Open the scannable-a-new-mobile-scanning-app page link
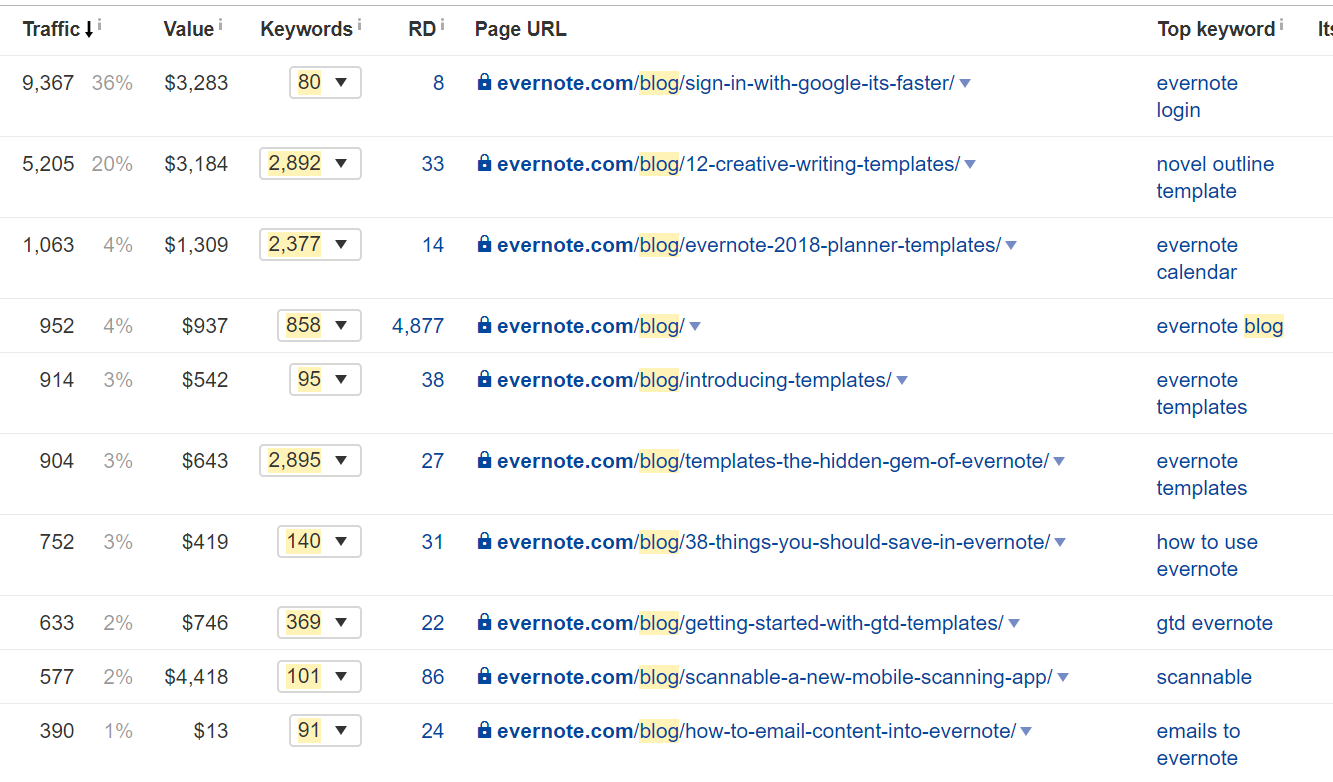Screen dimensions: 1333x782 tap(775, 677)
